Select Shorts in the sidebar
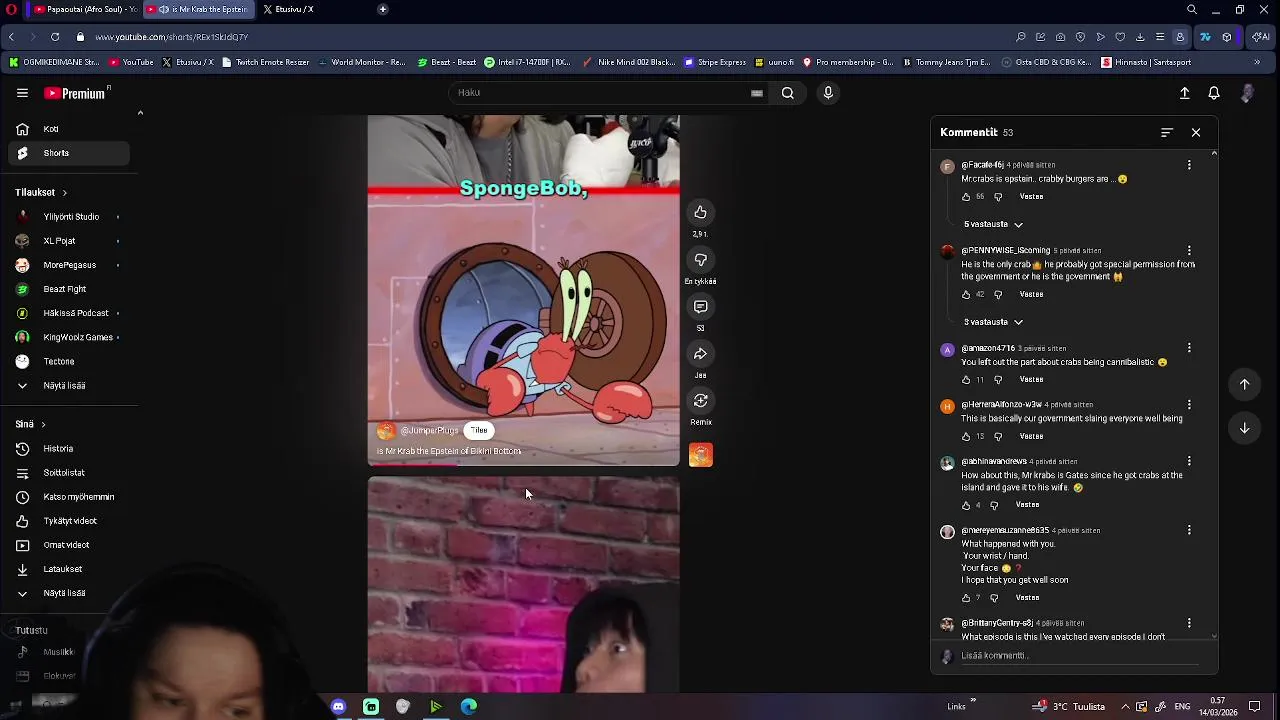Image resolution: width=1280 pixels, height=720 pixels. pyautogui.click(x=69, y=153)
